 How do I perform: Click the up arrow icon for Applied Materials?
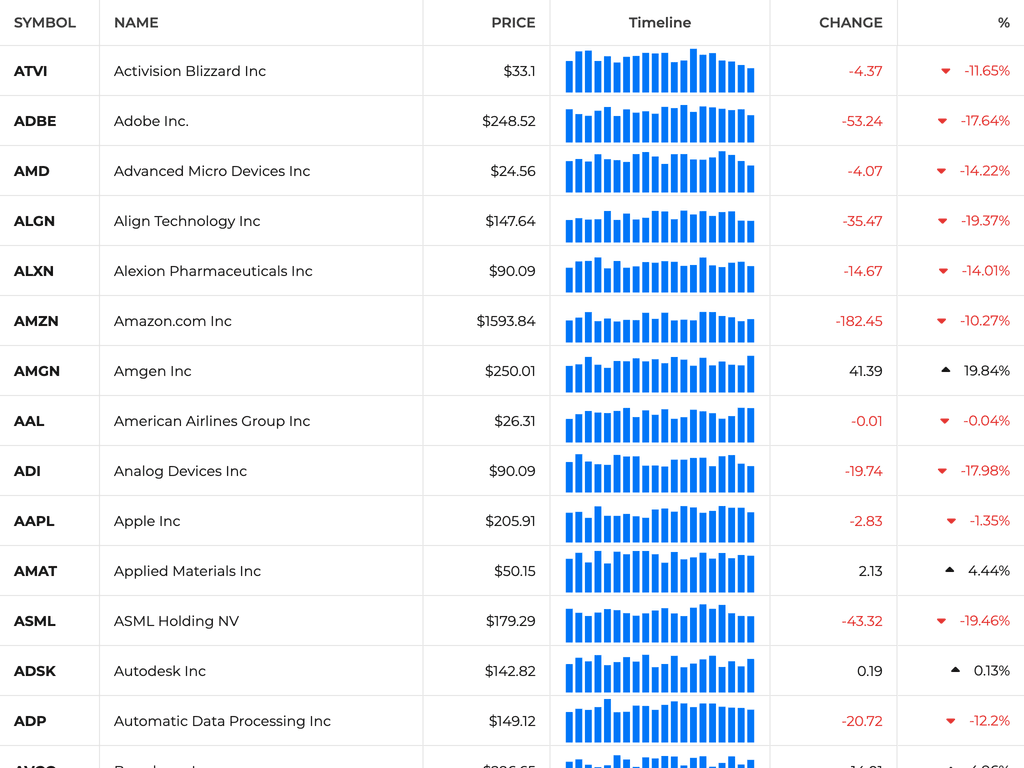pos(949,571)
